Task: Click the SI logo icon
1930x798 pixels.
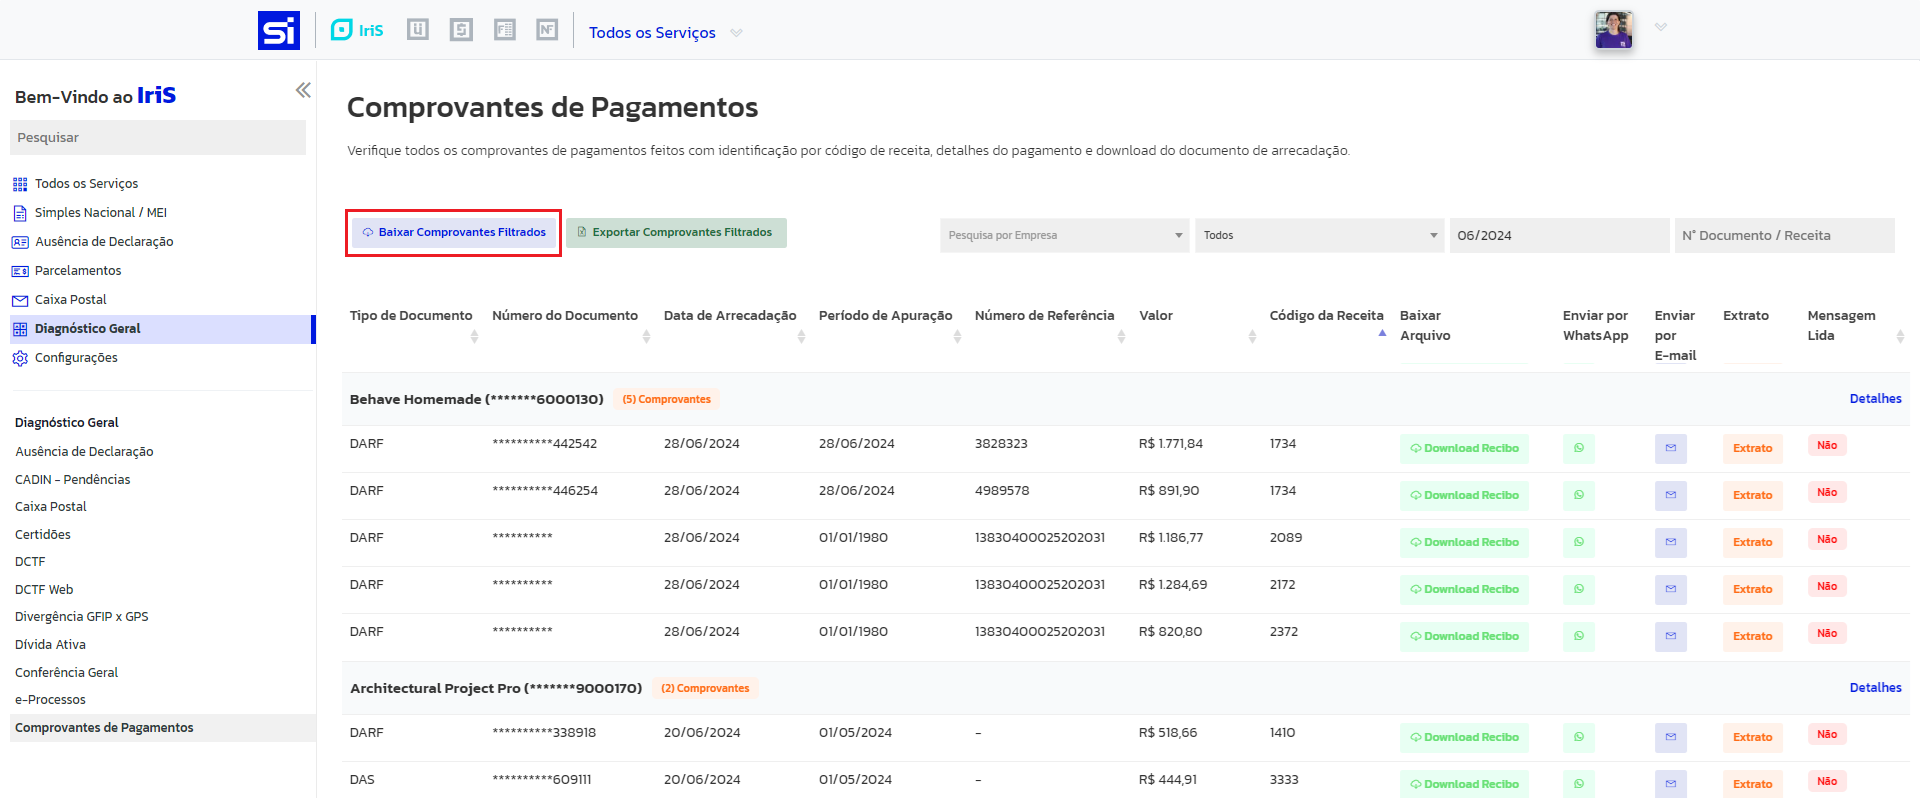Action: (278, 30)
